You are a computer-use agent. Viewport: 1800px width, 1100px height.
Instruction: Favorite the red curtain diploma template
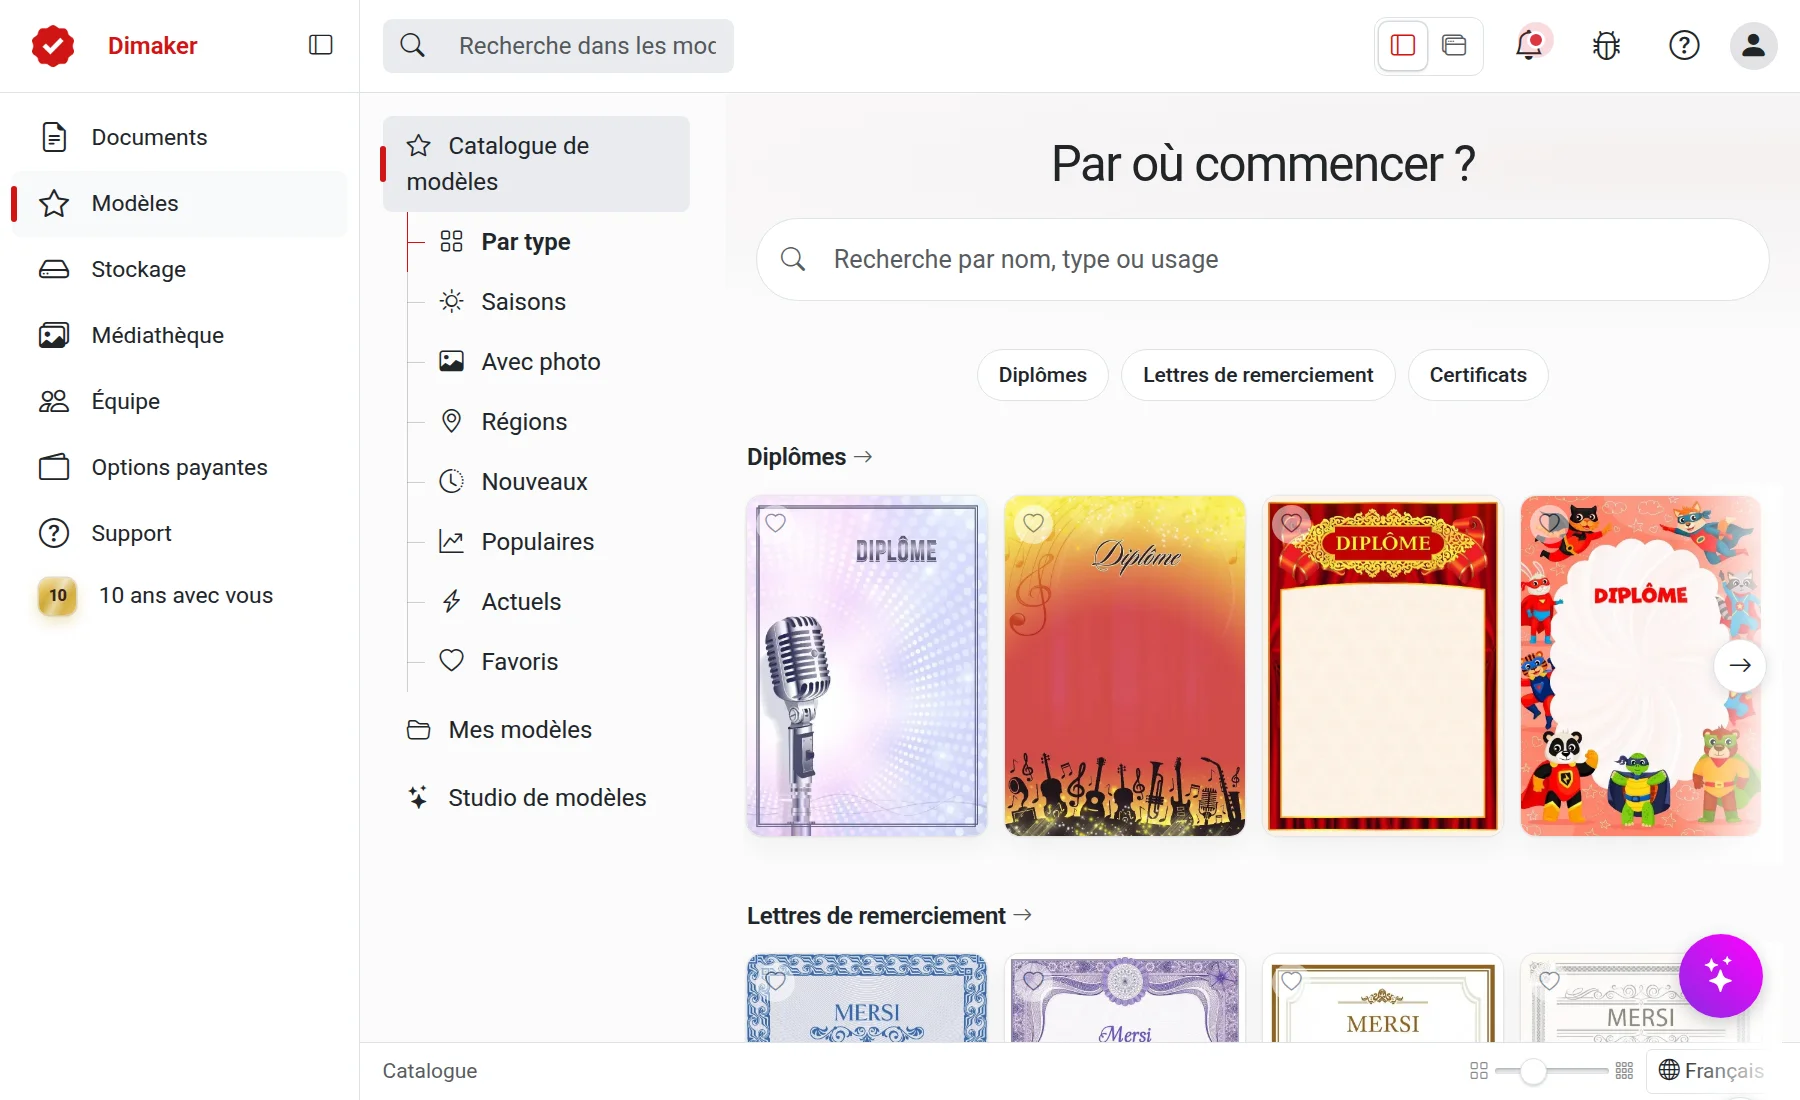(1291, 522)
